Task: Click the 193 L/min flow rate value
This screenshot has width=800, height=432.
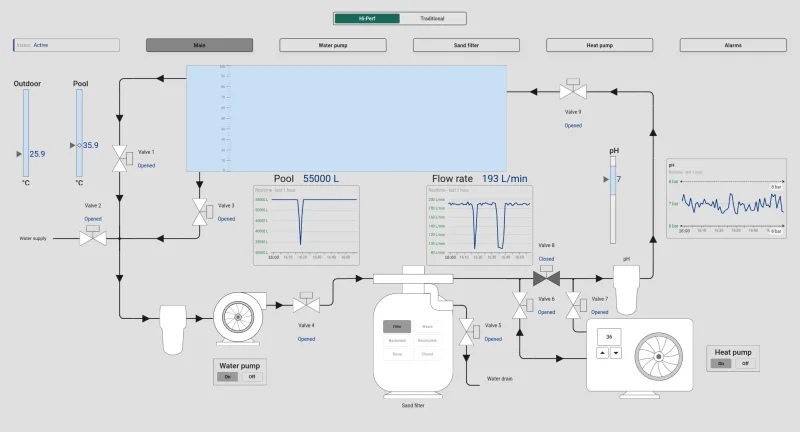Action: click(505, 179)
